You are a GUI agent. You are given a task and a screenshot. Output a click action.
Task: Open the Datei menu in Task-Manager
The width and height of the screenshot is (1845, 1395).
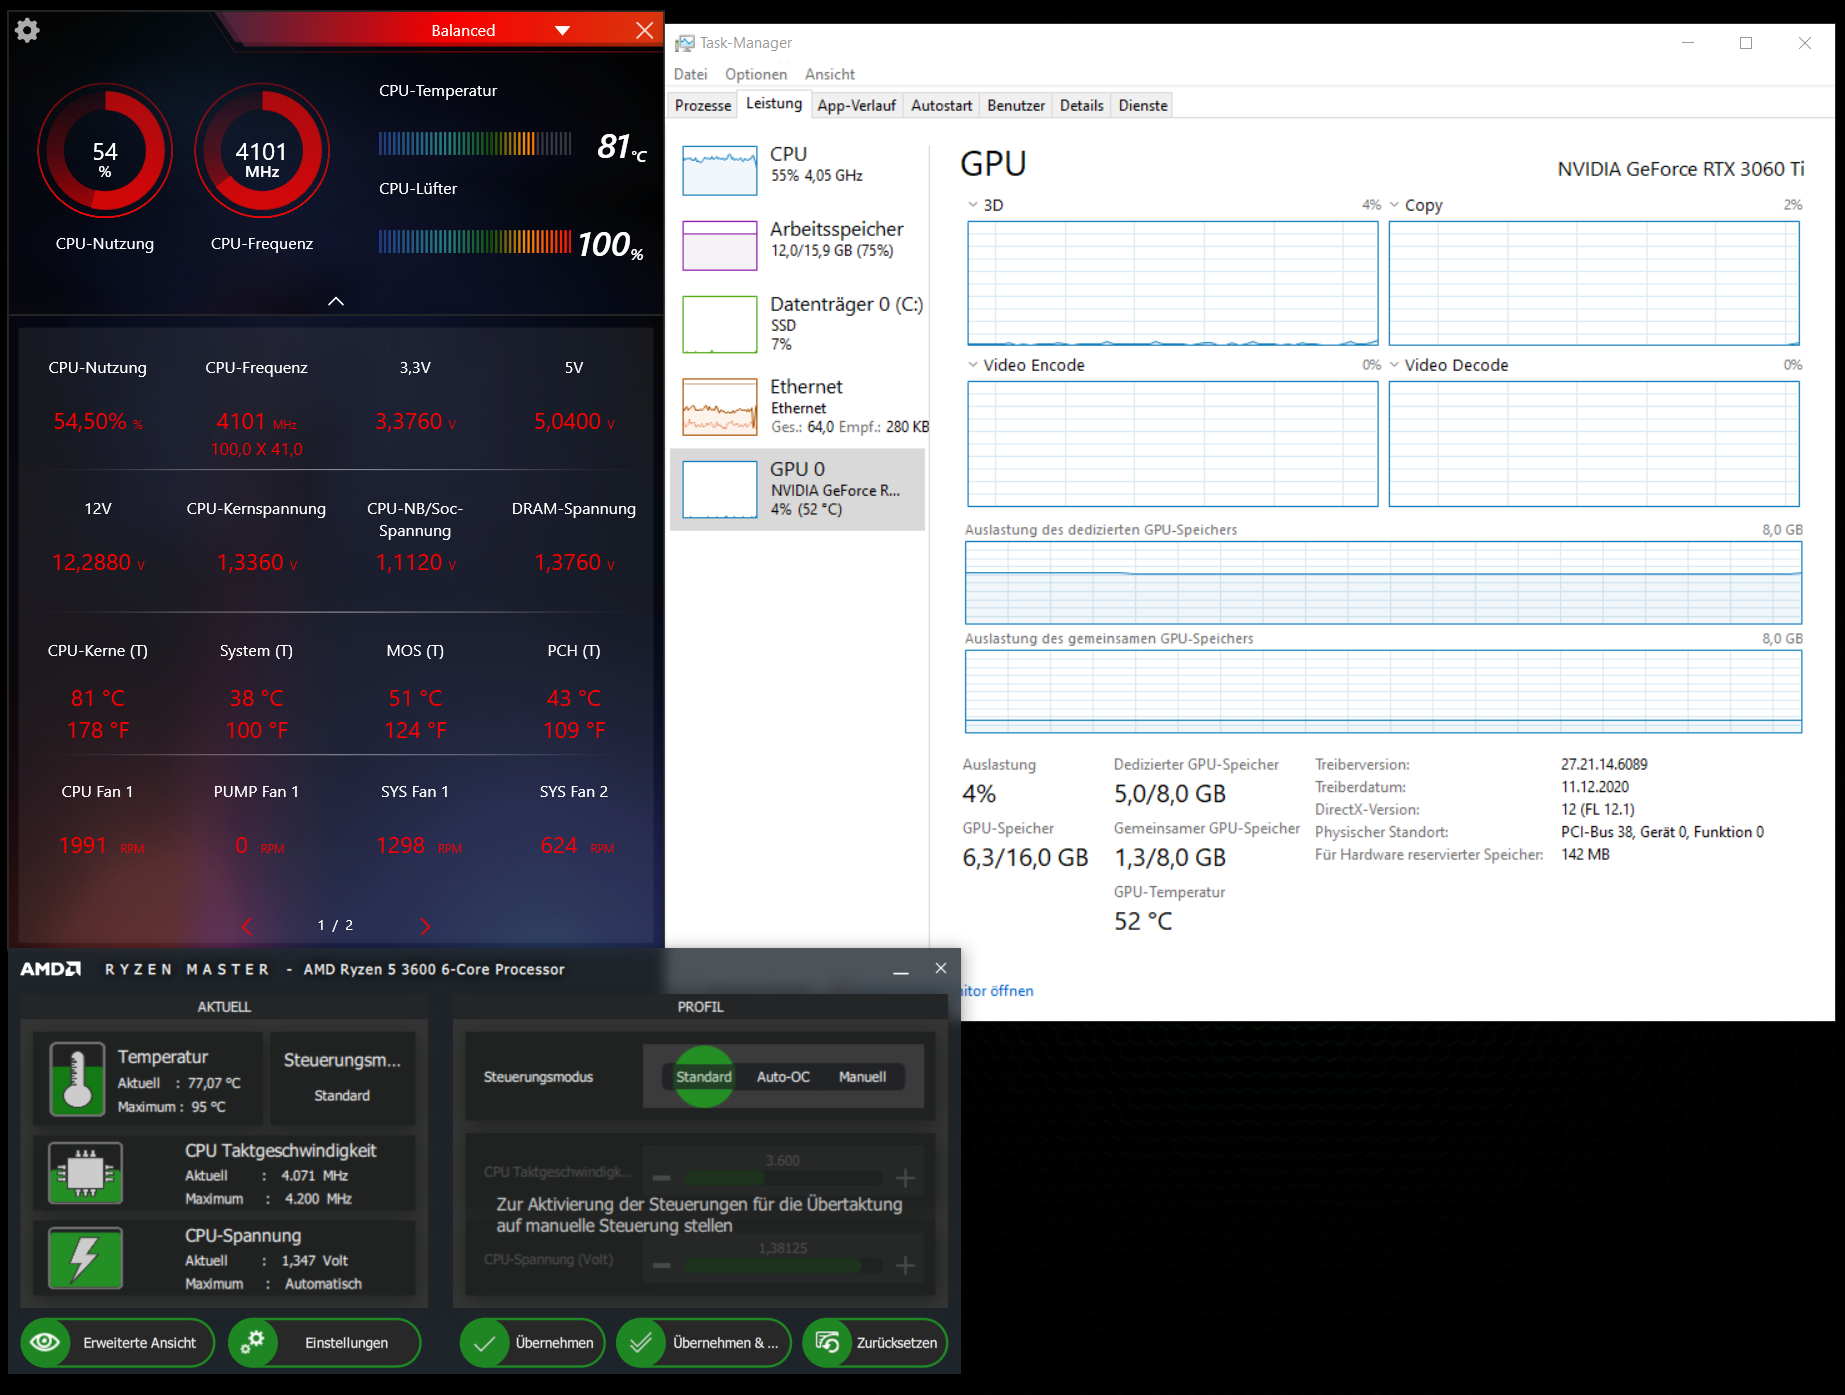[690, 74]
